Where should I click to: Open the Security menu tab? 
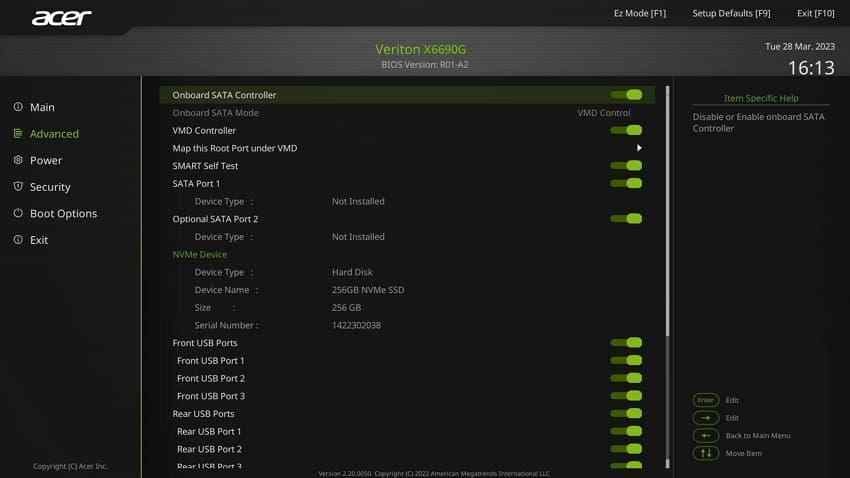[x=50, y=187]
